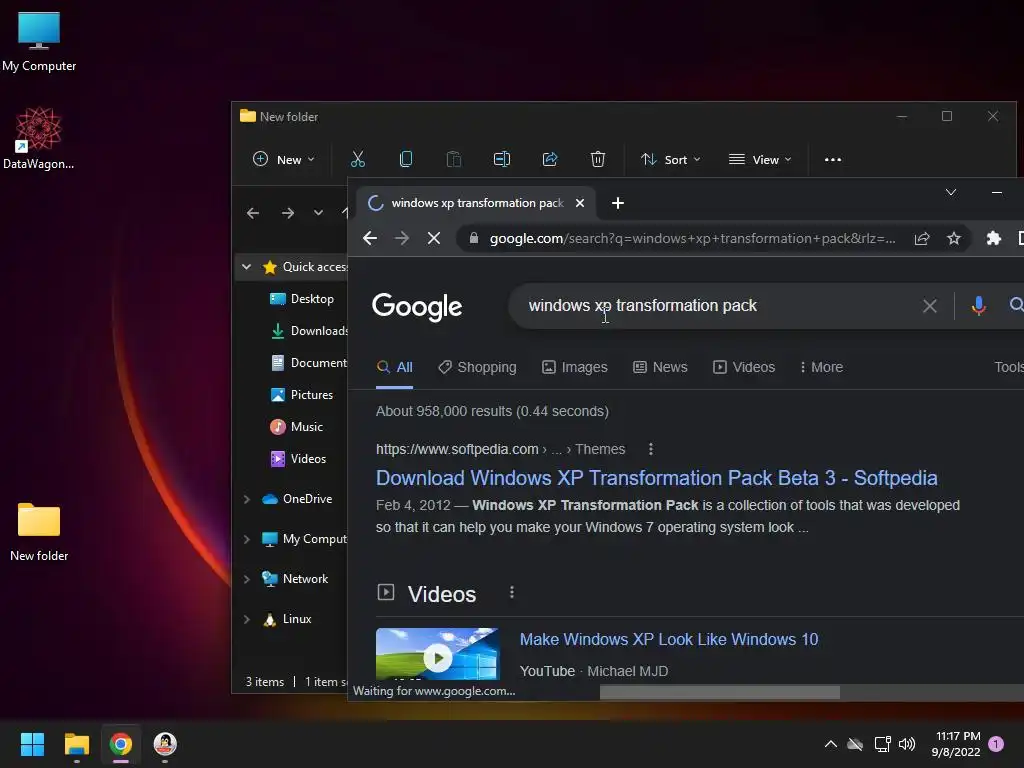Click the Paste icon in File Explorer toolbar
This screenshot has width=1024, height=768.
(453, 159)
